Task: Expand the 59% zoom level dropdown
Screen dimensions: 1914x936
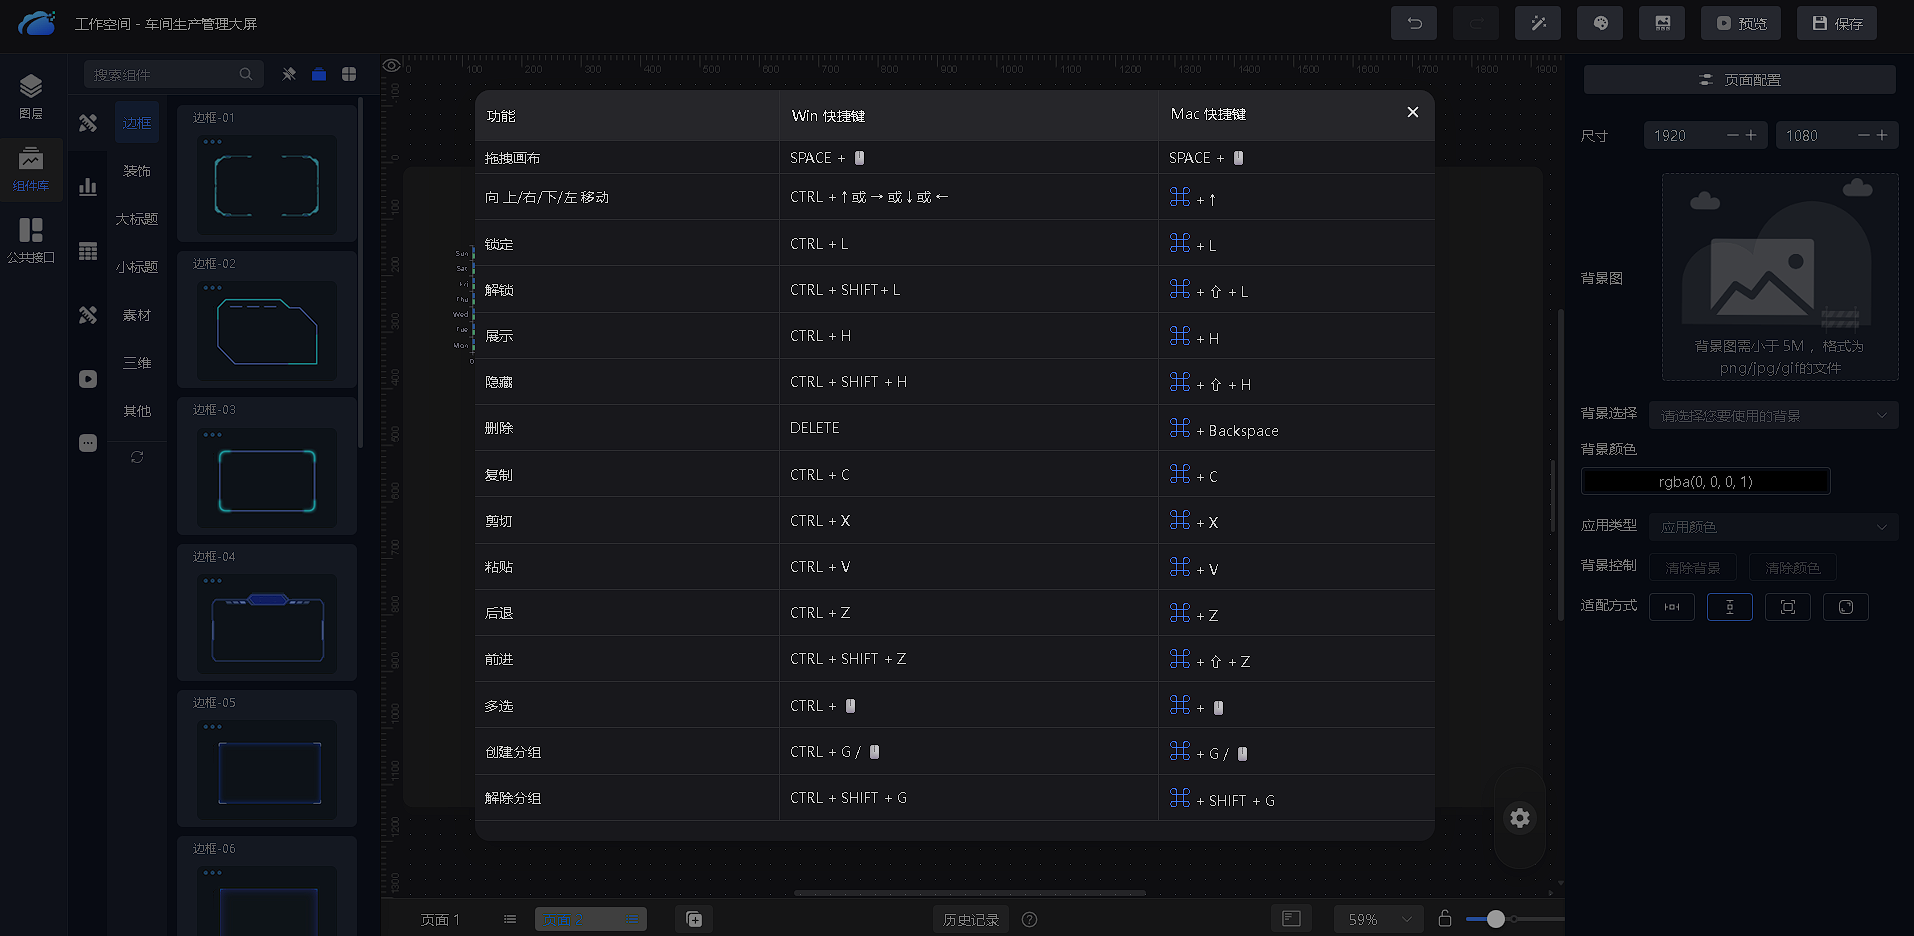Action: pyautogui.click(x=1378, y=919)
